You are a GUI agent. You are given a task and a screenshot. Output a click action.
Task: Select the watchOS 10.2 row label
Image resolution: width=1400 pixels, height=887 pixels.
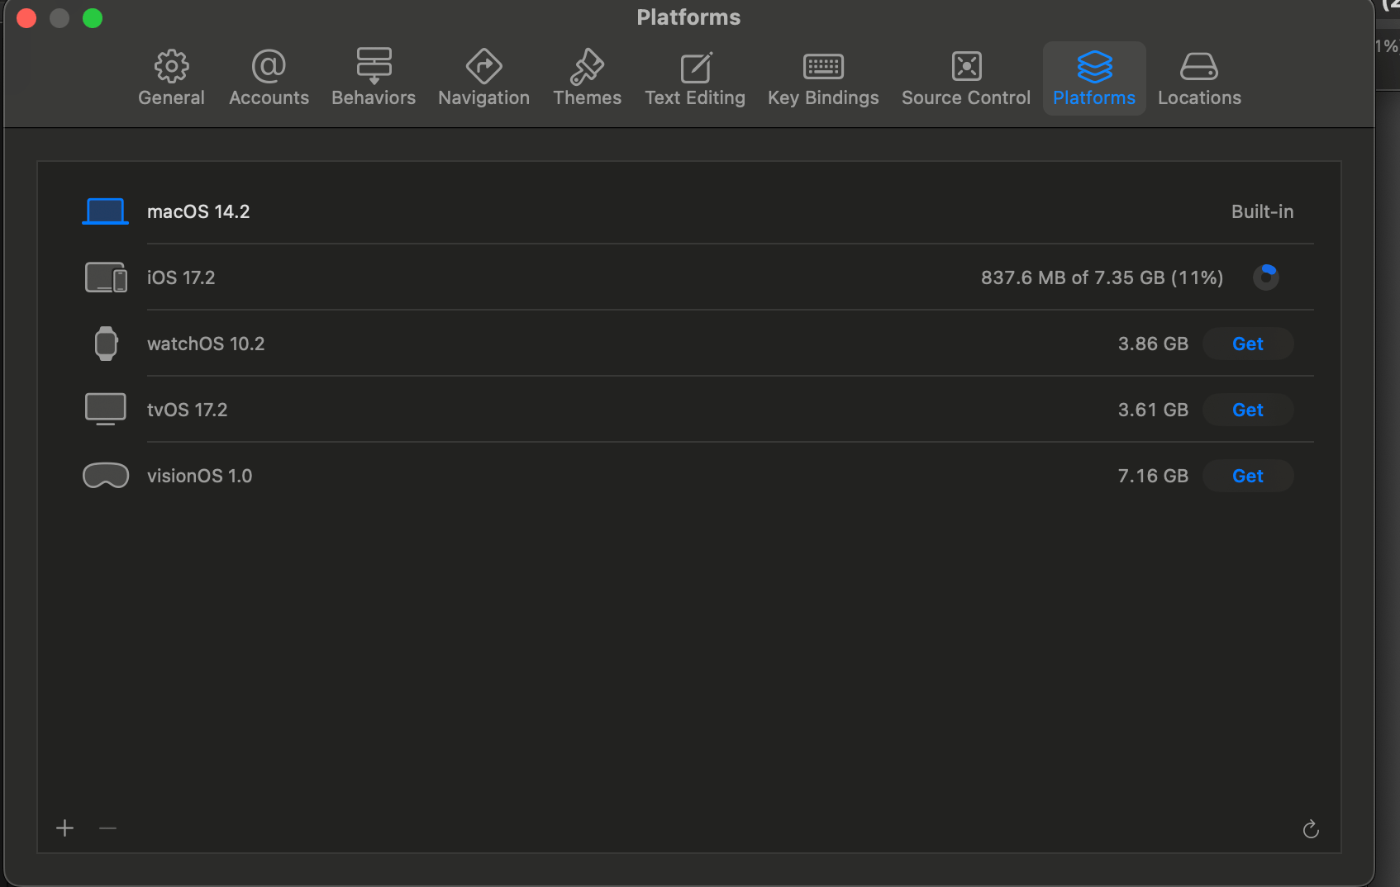[x=206, y=344]
